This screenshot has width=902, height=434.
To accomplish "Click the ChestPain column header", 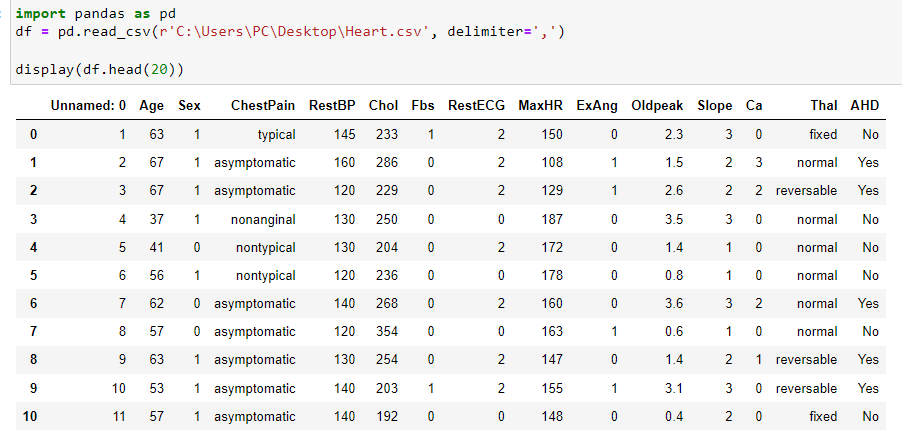I will (263, 106).
